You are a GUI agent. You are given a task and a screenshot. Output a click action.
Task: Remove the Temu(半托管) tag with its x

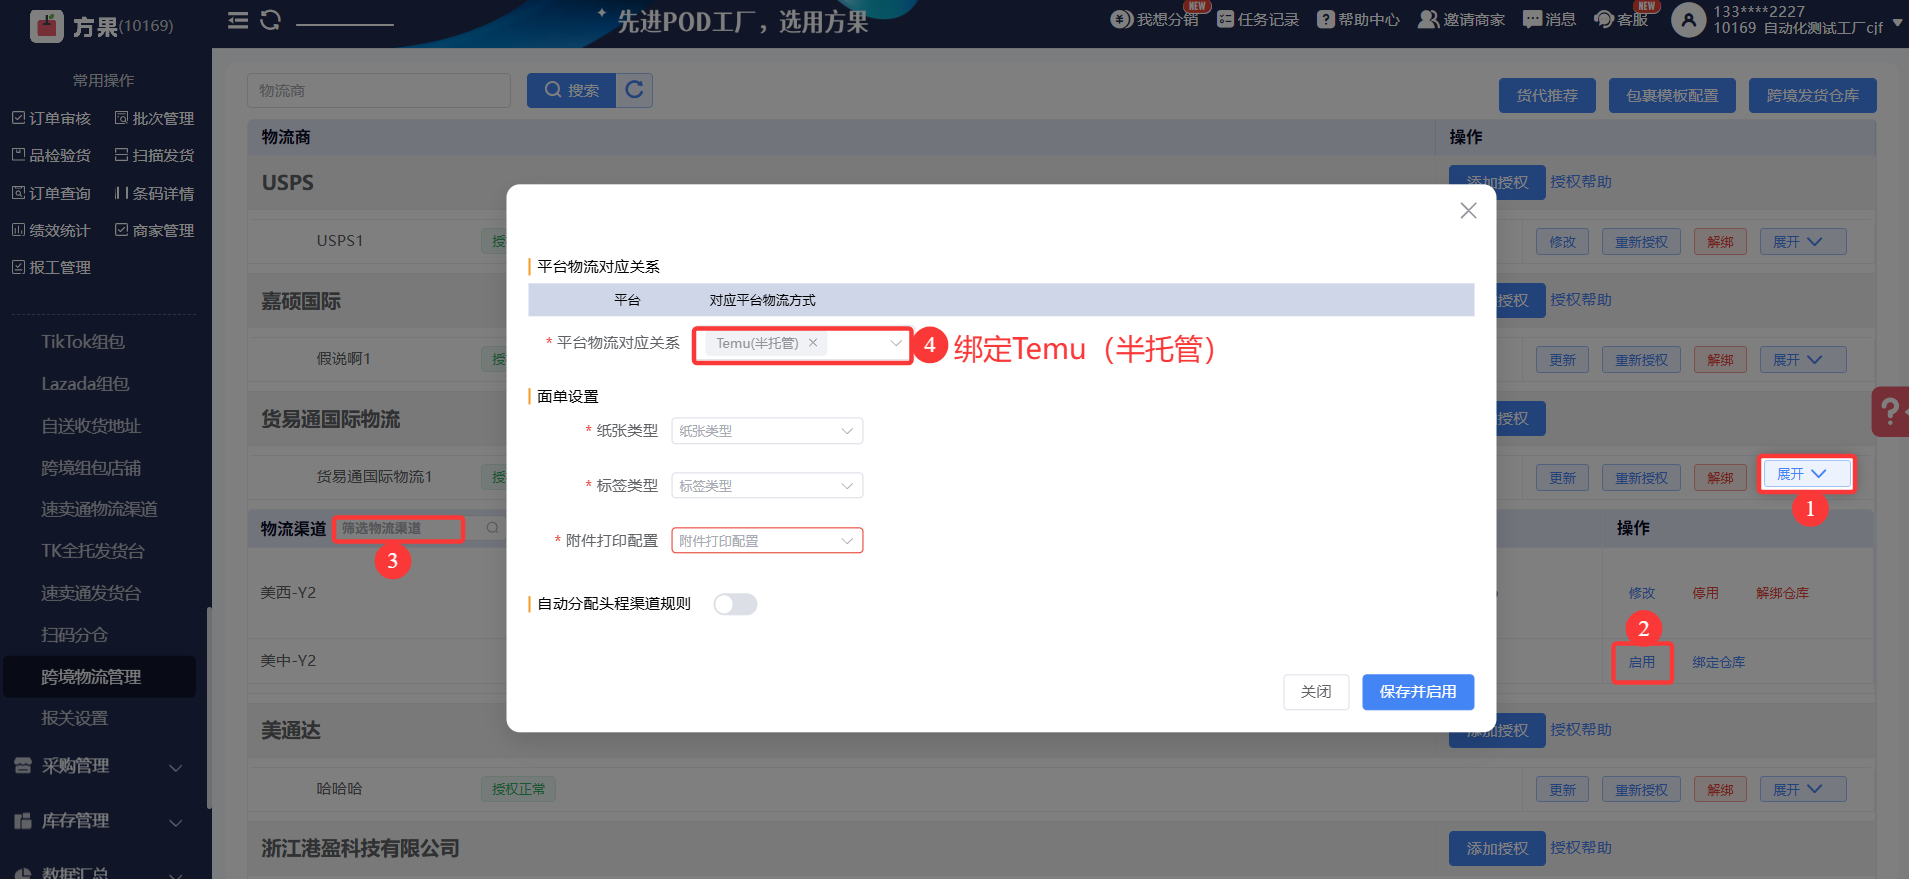pos(813,343)
